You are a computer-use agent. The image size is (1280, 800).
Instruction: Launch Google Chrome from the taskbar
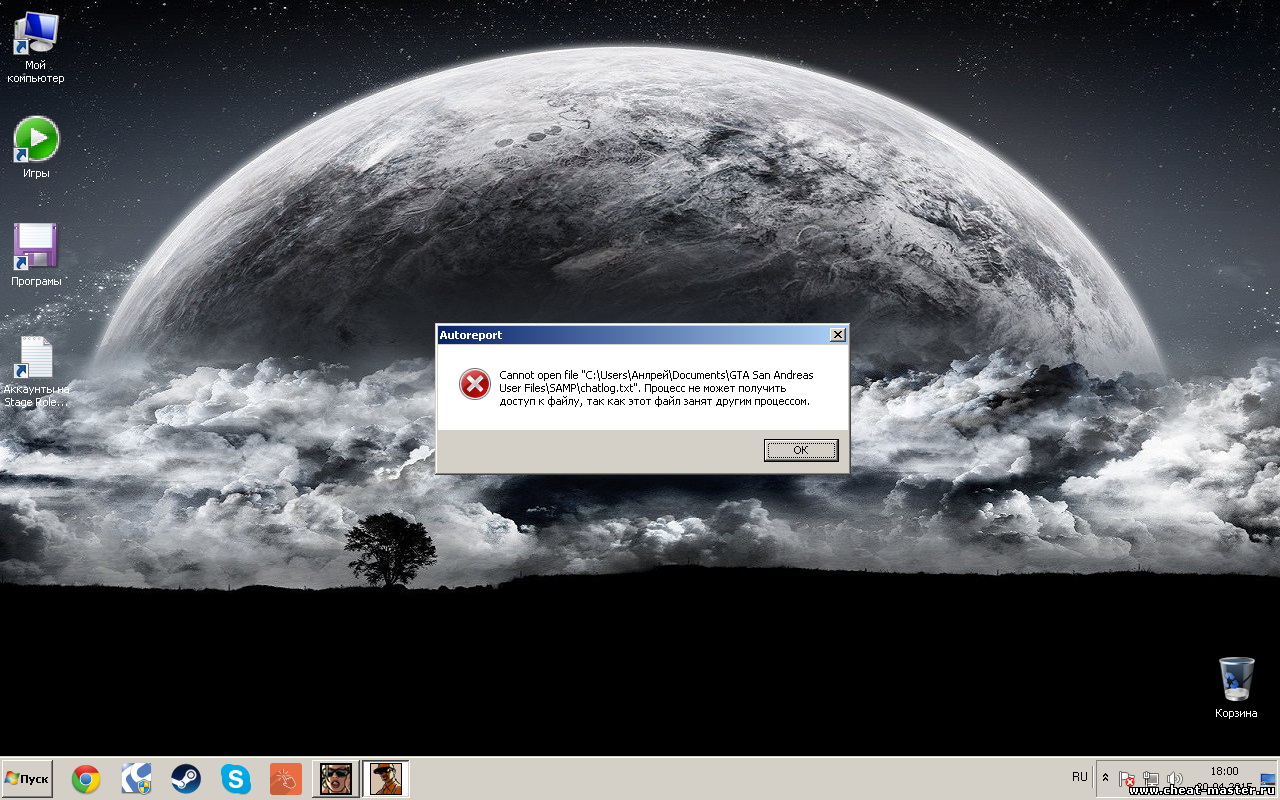pyautogui.click(x=86, y=779)
